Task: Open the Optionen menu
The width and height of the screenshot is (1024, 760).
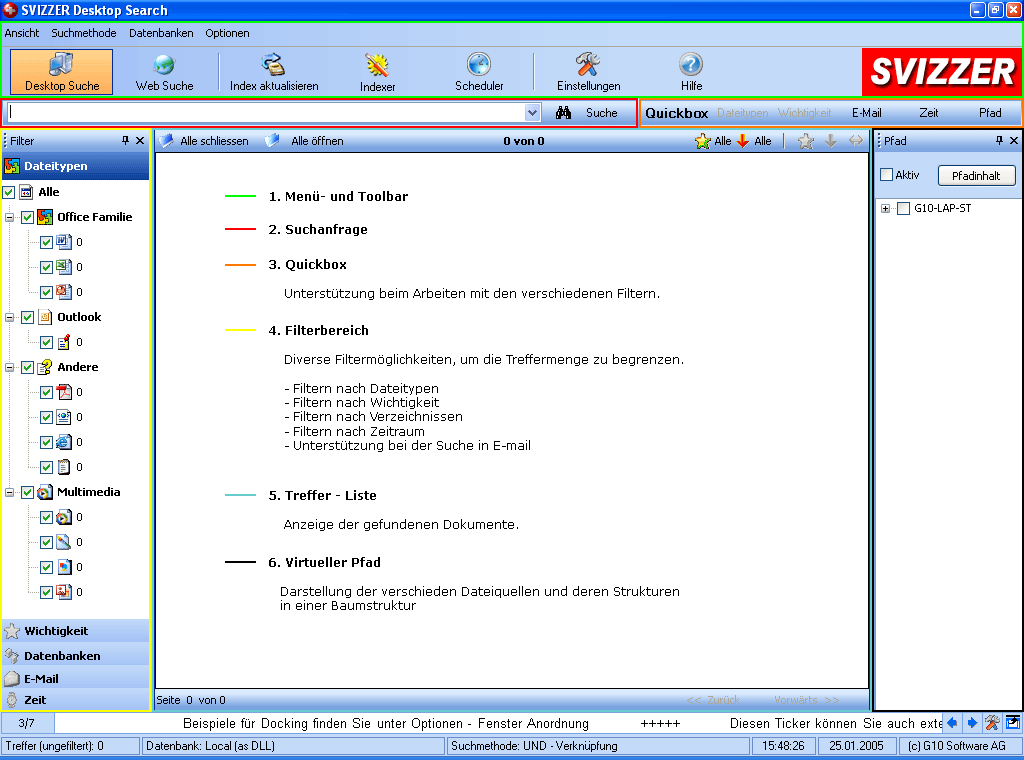Action: coord(227,33)
